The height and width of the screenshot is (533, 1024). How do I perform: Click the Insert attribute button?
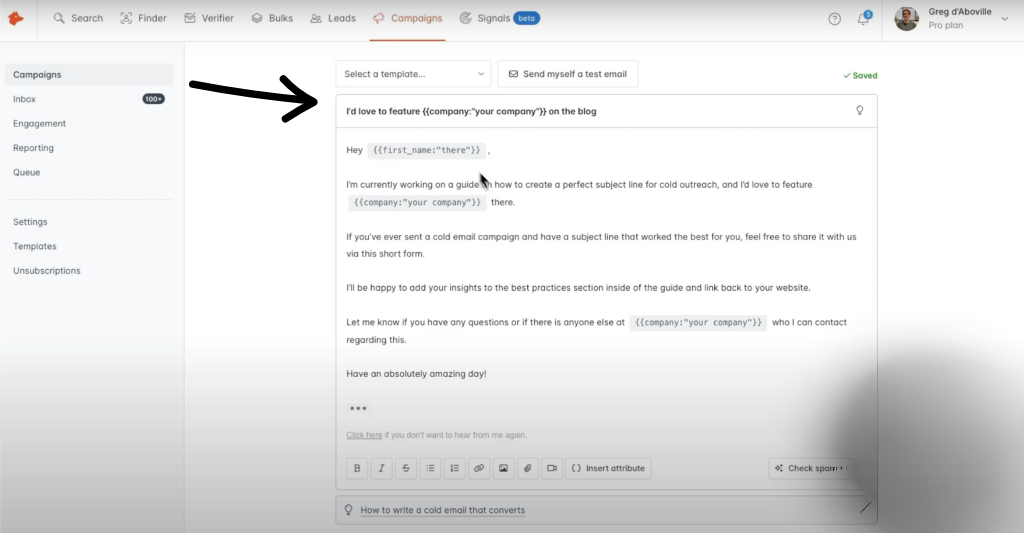click(608, 468)
